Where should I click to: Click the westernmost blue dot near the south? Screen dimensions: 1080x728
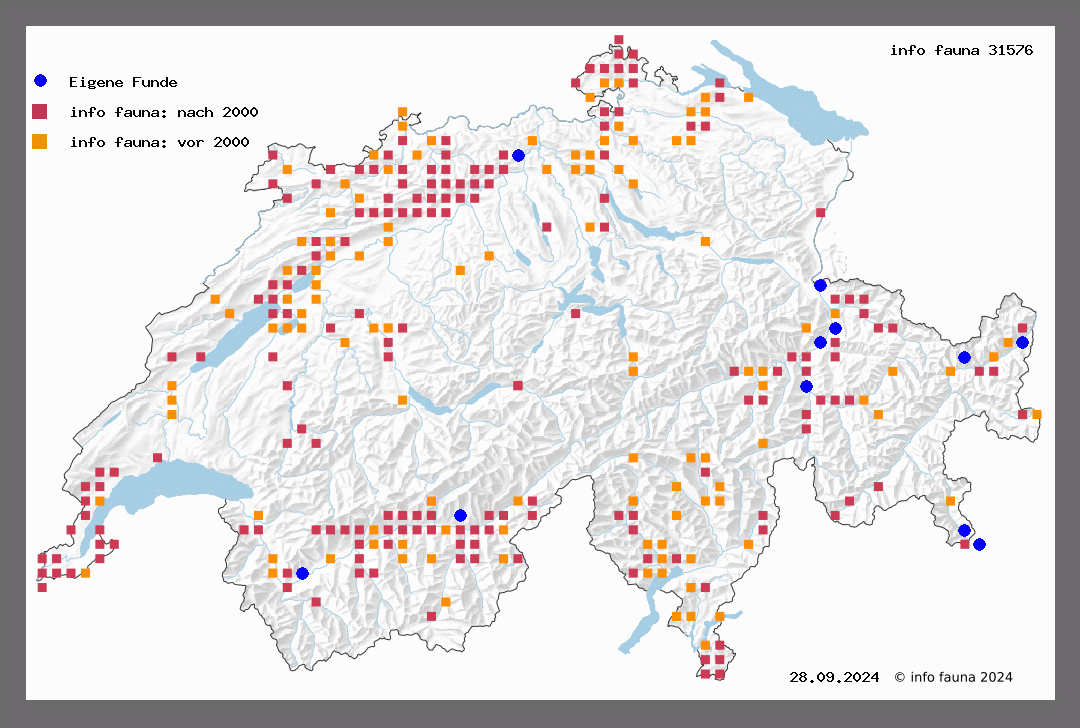[x=302, y=573]
